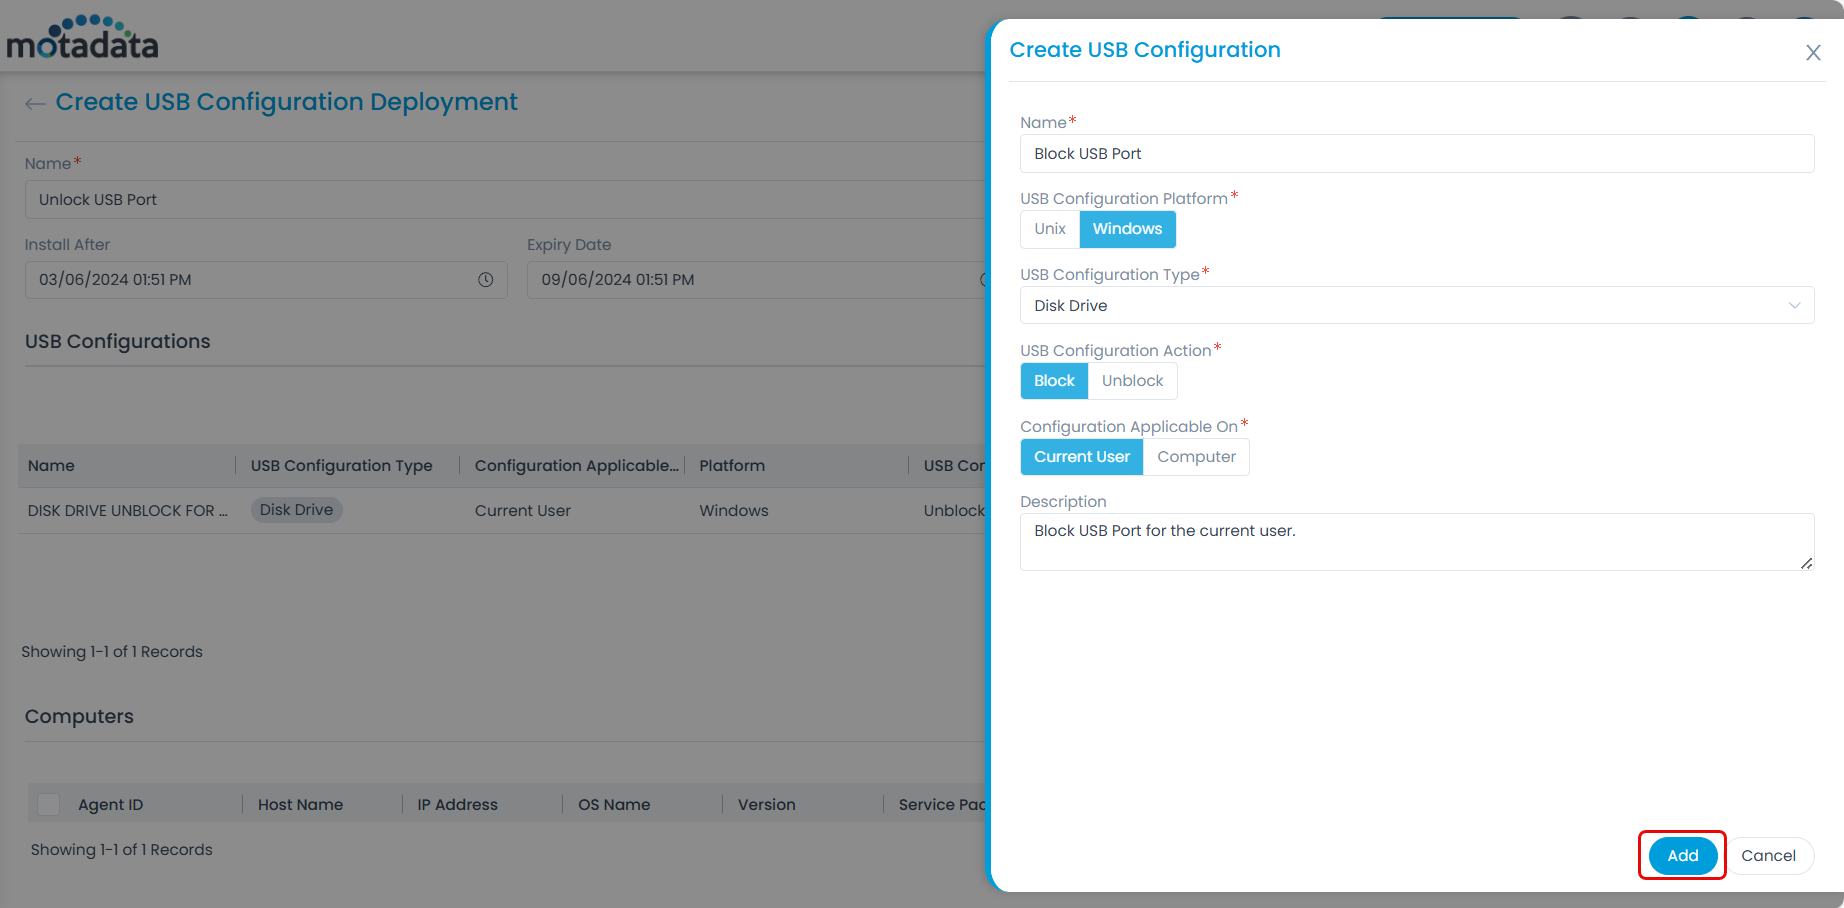Check the select-all checkbox in Computers table
Viewport: 1844px width, 908px height.
(47, 803)
